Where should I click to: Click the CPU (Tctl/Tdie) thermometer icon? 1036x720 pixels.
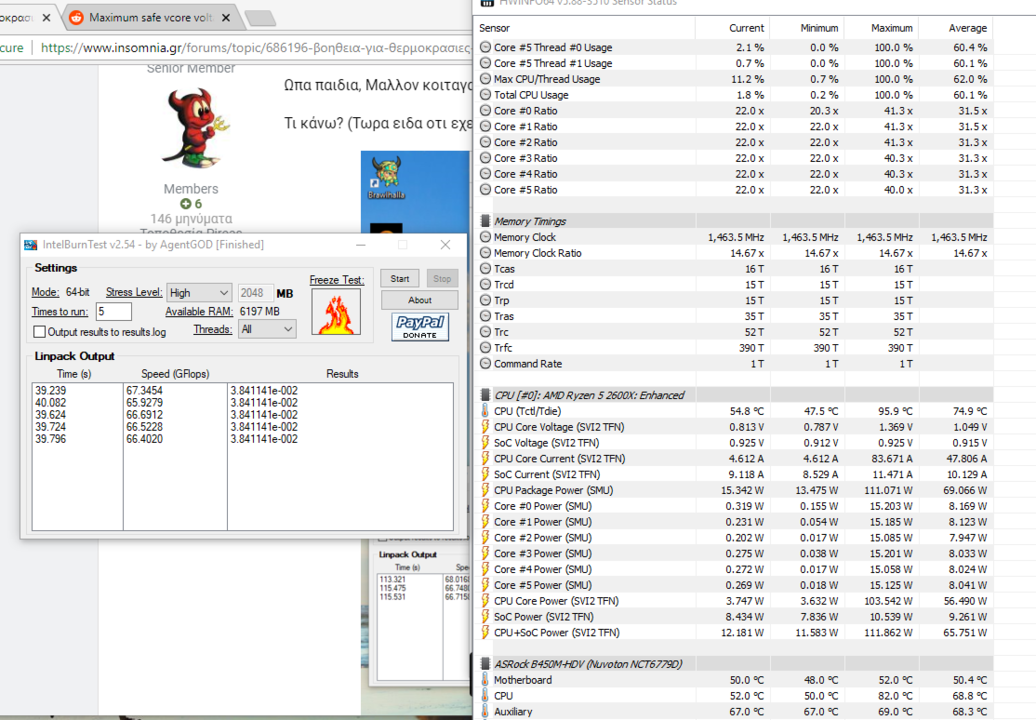(486, 411)
